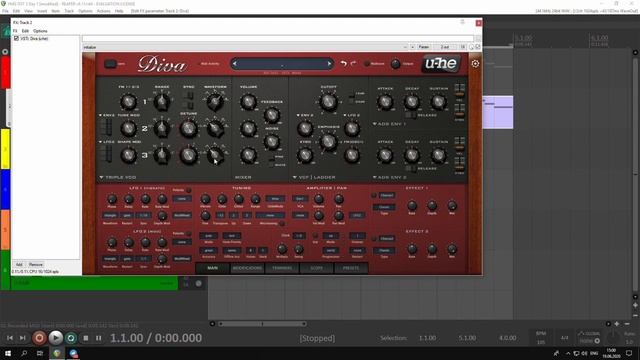Click the Param button
The width and height of the screenshot is (640, 360).
coord(424,47)
